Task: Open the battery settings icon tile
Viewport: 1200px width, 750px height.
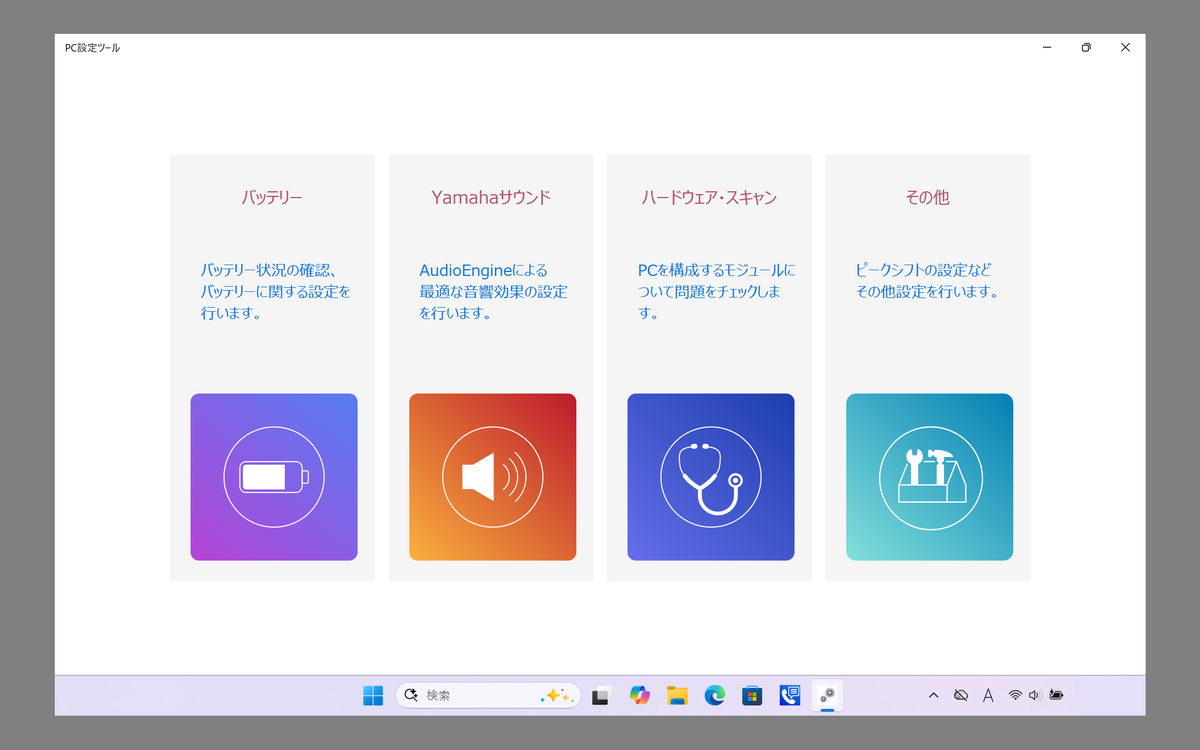Action: click(x=273, y=477)
